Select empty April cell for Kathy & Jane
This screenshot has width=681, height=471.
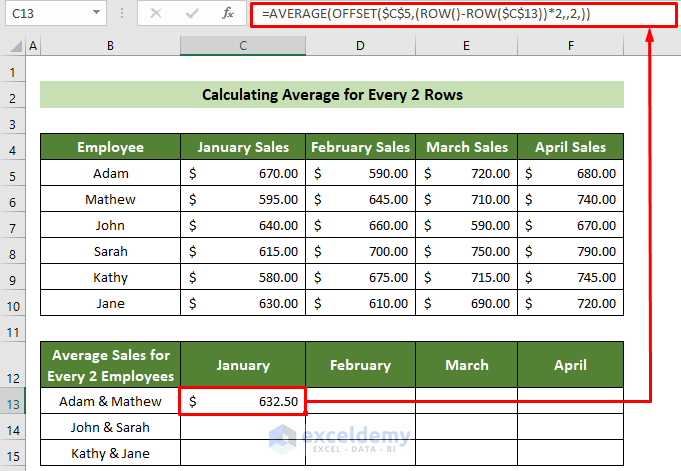[570, 453]
